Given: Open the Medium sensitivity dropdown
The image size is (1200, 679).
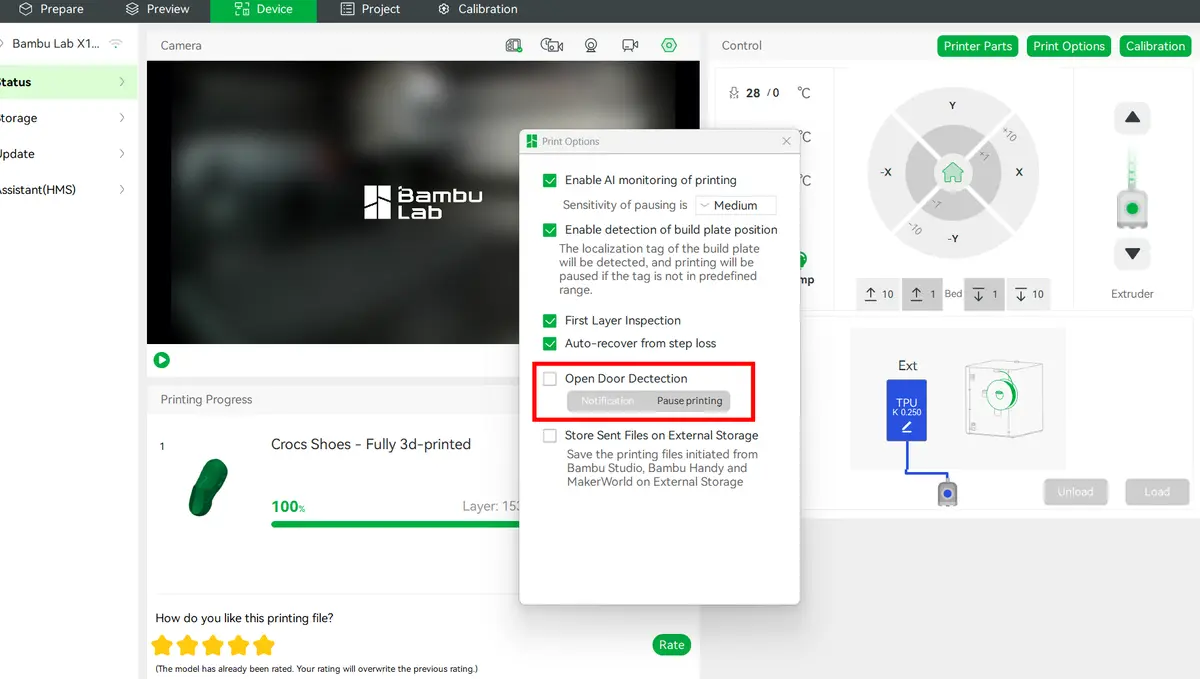Looking at the screenshot, I should pyautogui.click(x=736, y=205).
